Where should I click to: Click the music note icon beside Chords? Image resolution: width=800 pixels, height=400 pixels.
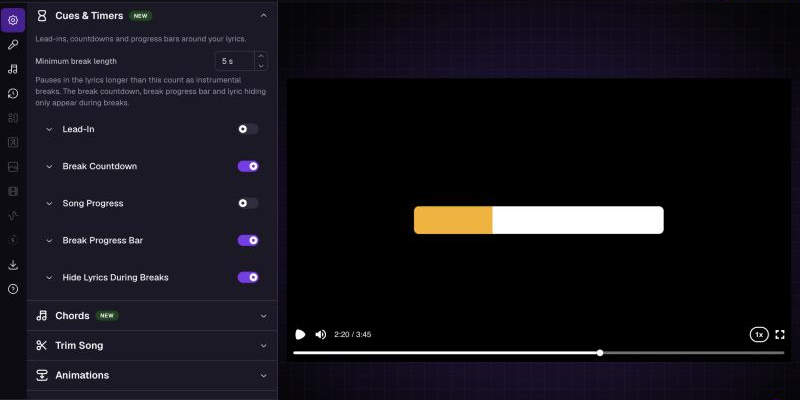(42, 316)
